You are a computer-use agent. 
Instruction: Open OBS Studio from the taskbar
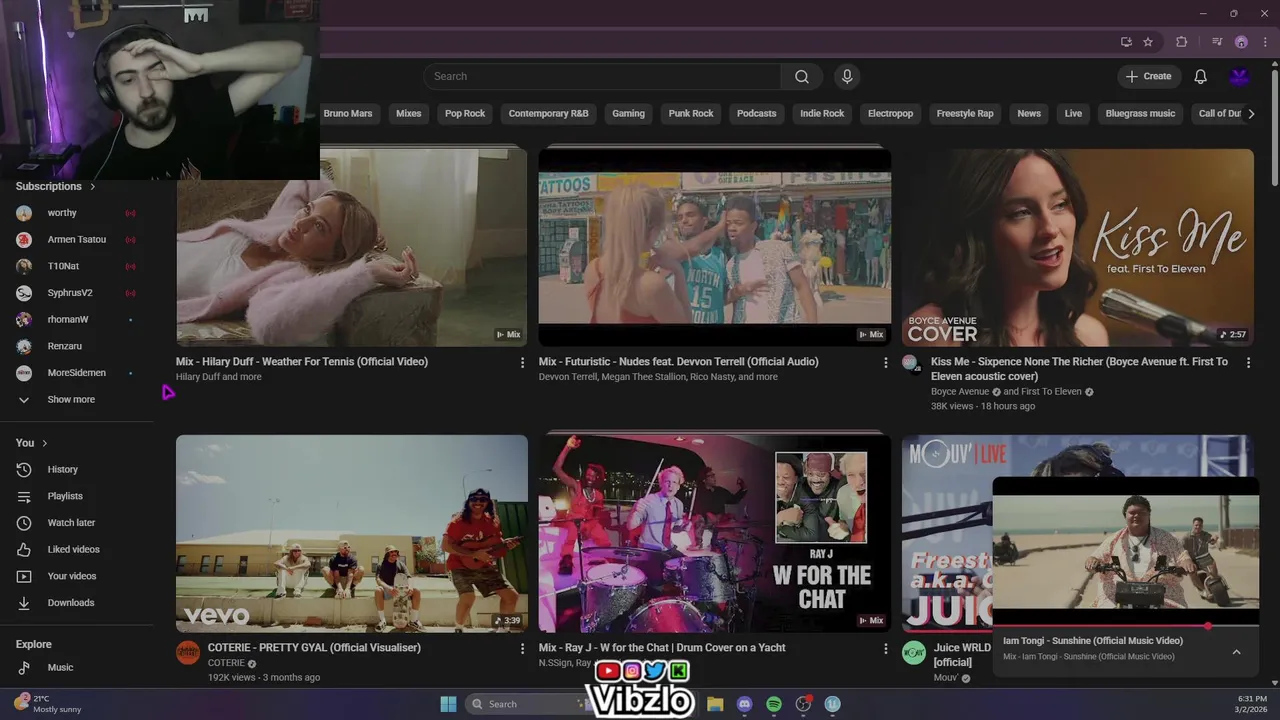[803, 704]
